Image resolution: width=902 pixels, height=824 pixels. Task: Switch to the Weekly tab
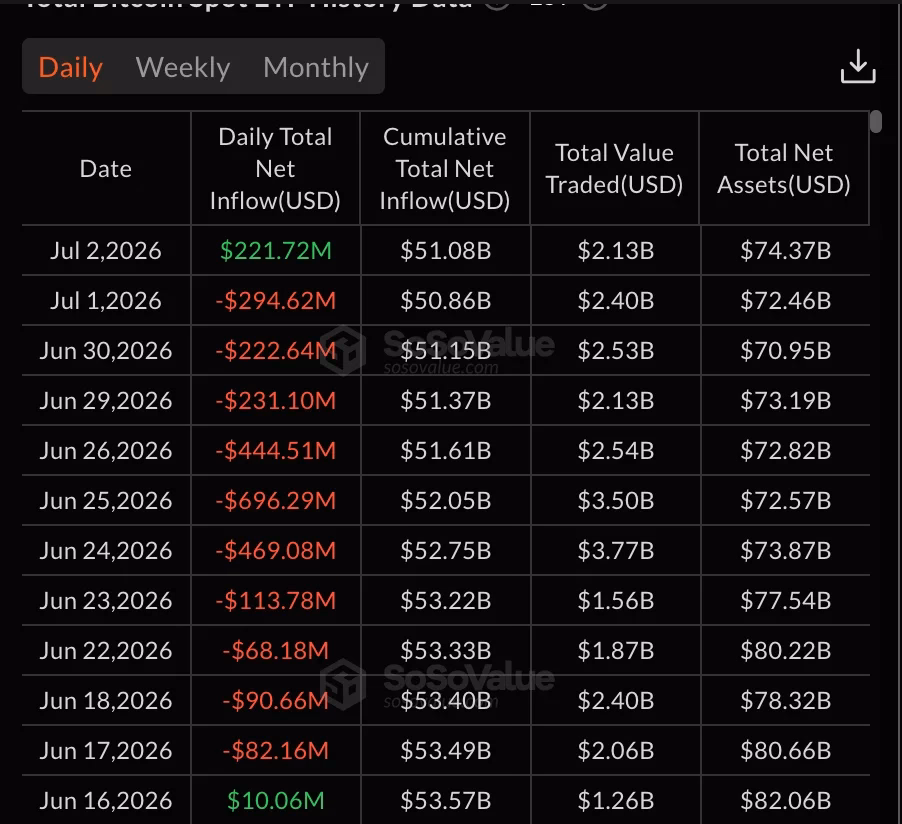tap(183, 67)
